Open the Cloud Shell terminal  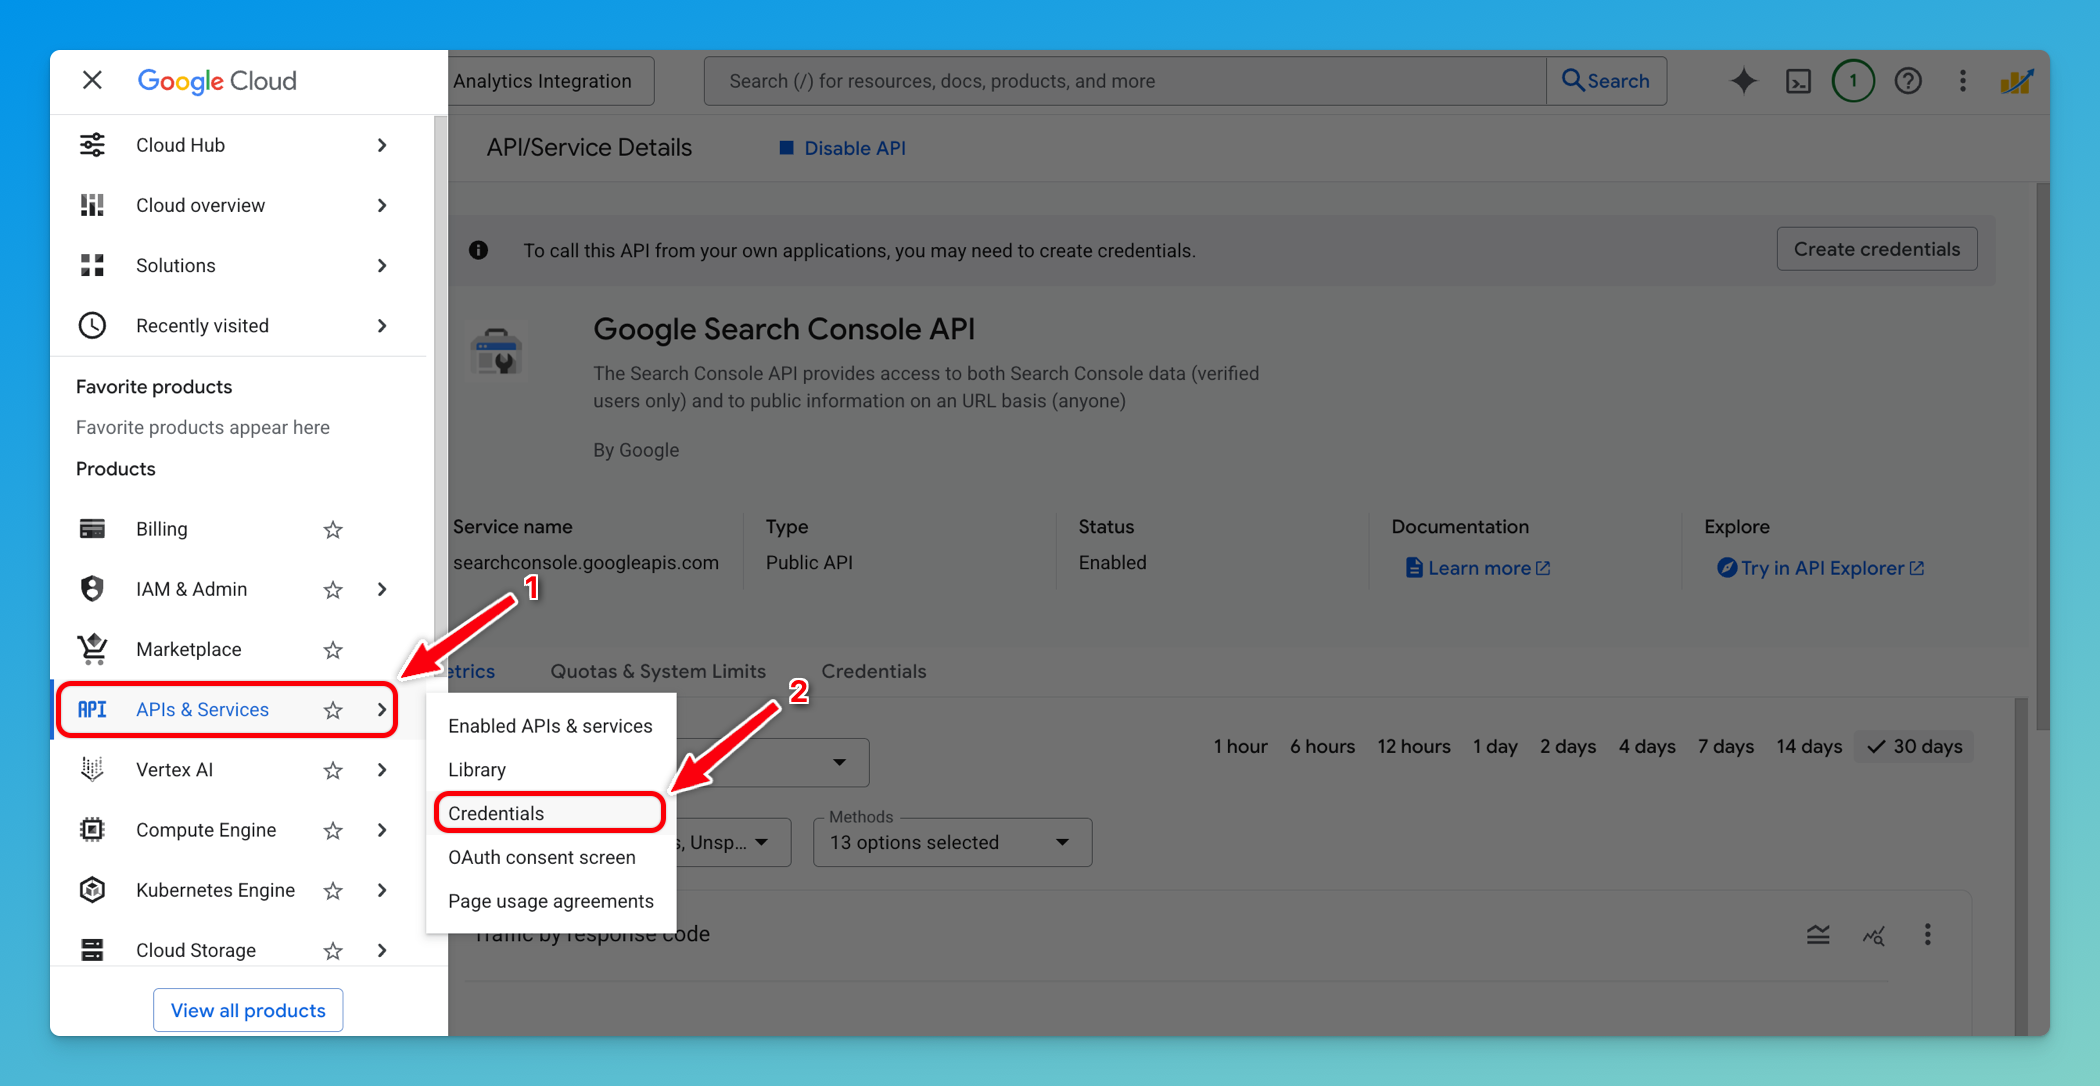point(1798,81)
